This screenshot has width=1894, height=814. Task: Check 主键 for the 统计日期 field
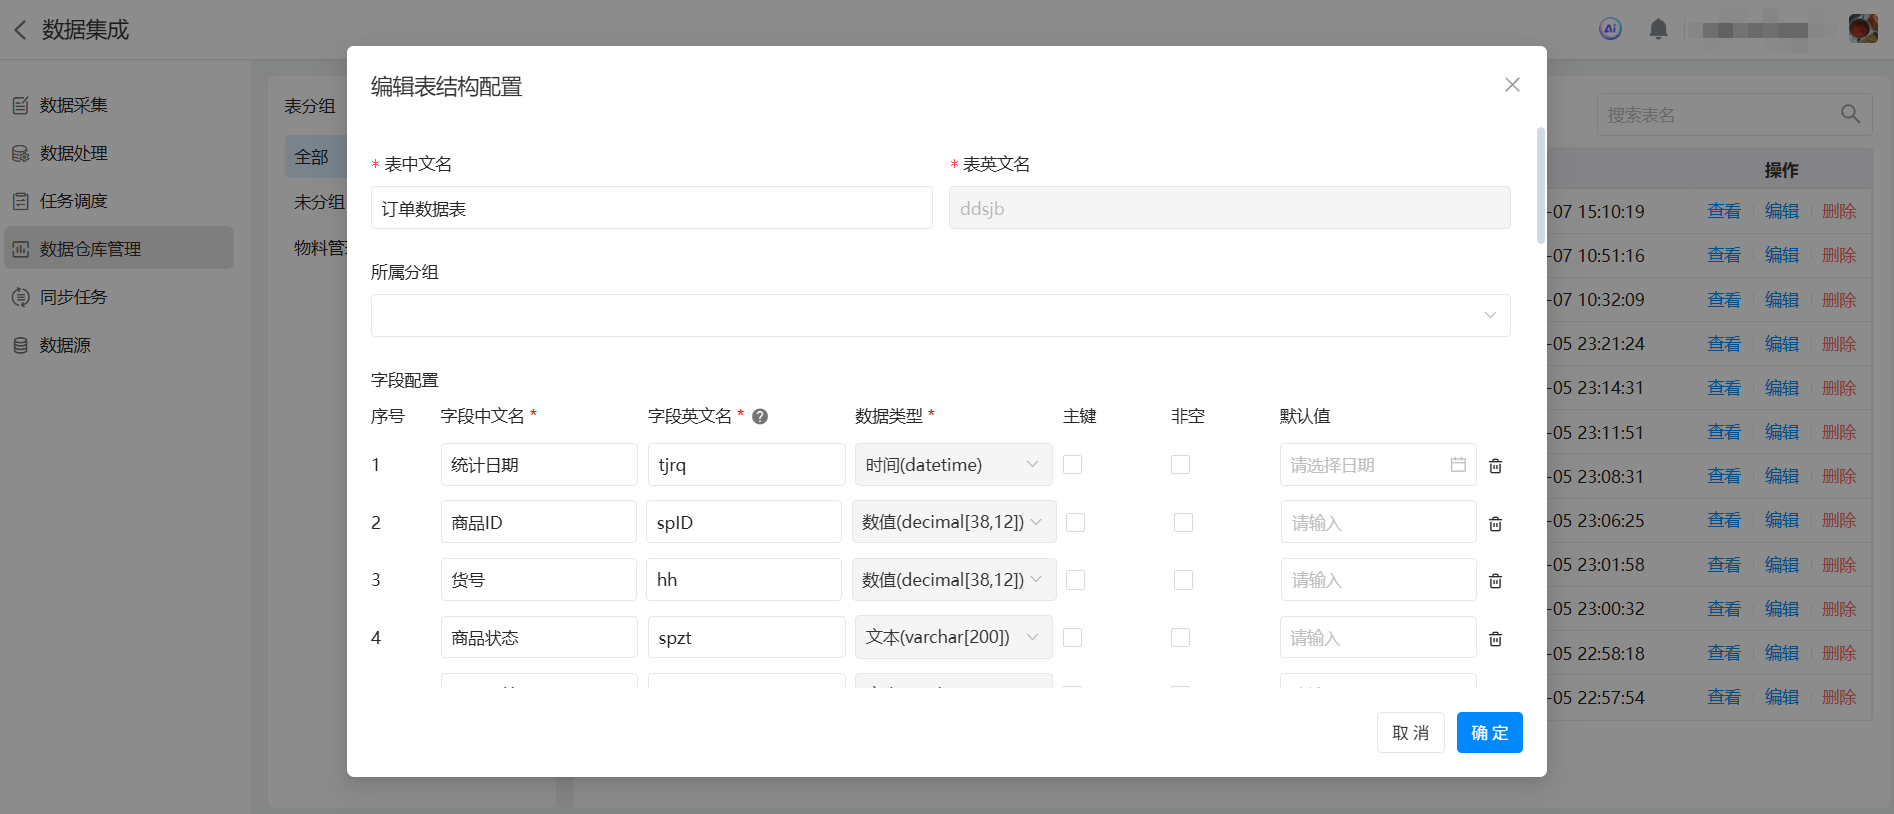point(1072,465)
